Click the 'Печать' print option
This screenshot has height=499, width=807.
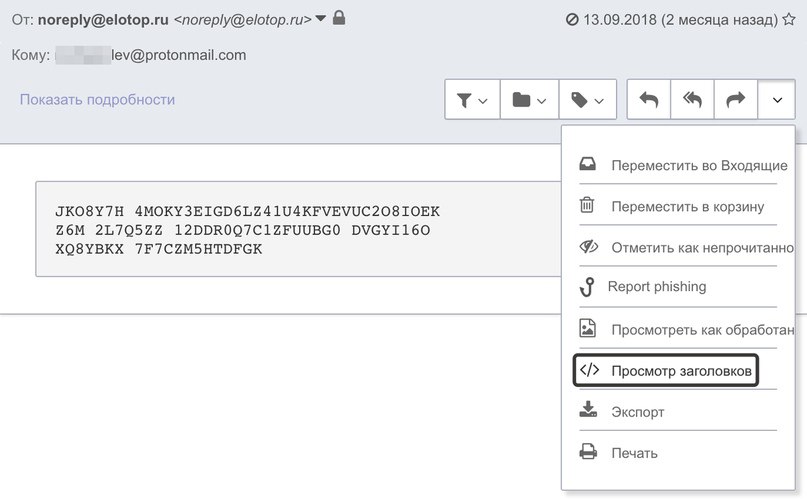click(x=634, y=453)
